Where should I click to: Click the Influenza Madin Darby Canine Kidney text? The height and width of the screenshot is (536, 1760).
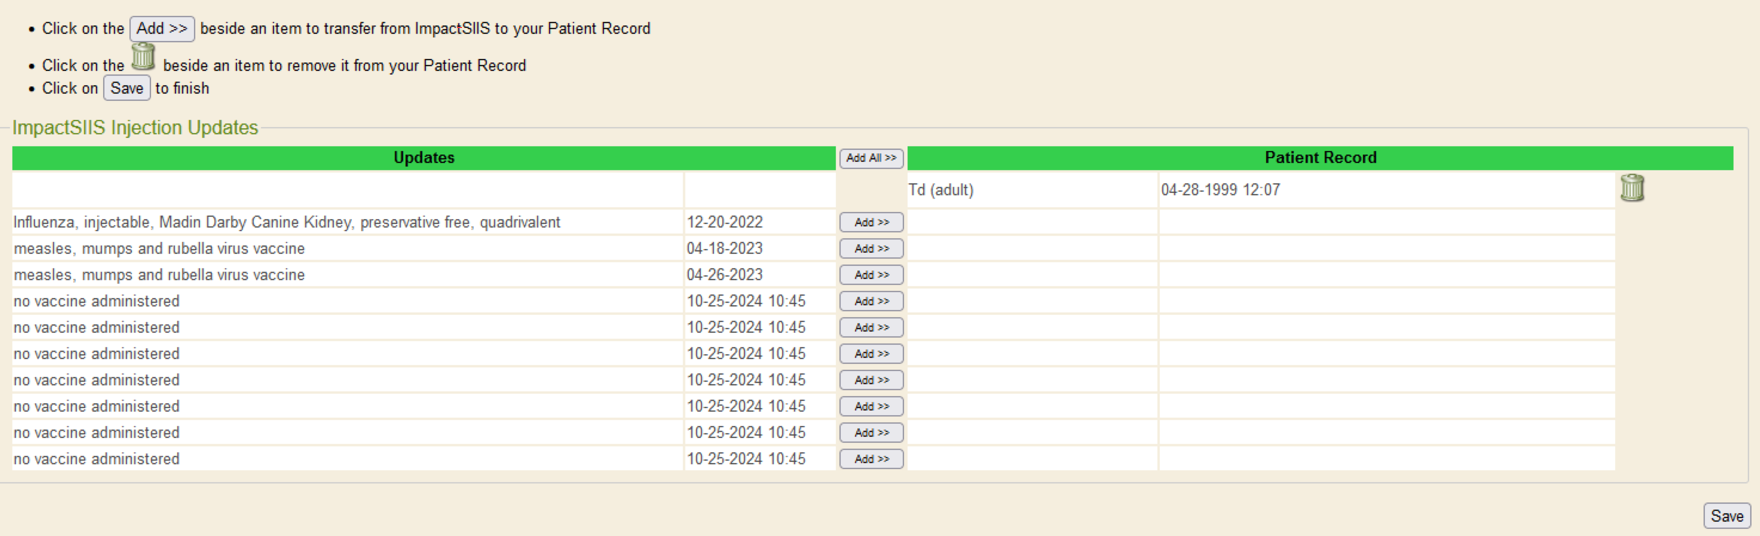click(x=287, y=222)
